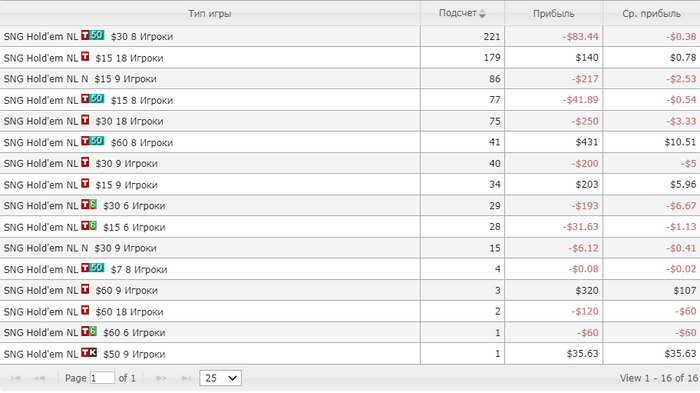
Task: Sort by Ср. прибыль column header
Action: pos(651,13)
